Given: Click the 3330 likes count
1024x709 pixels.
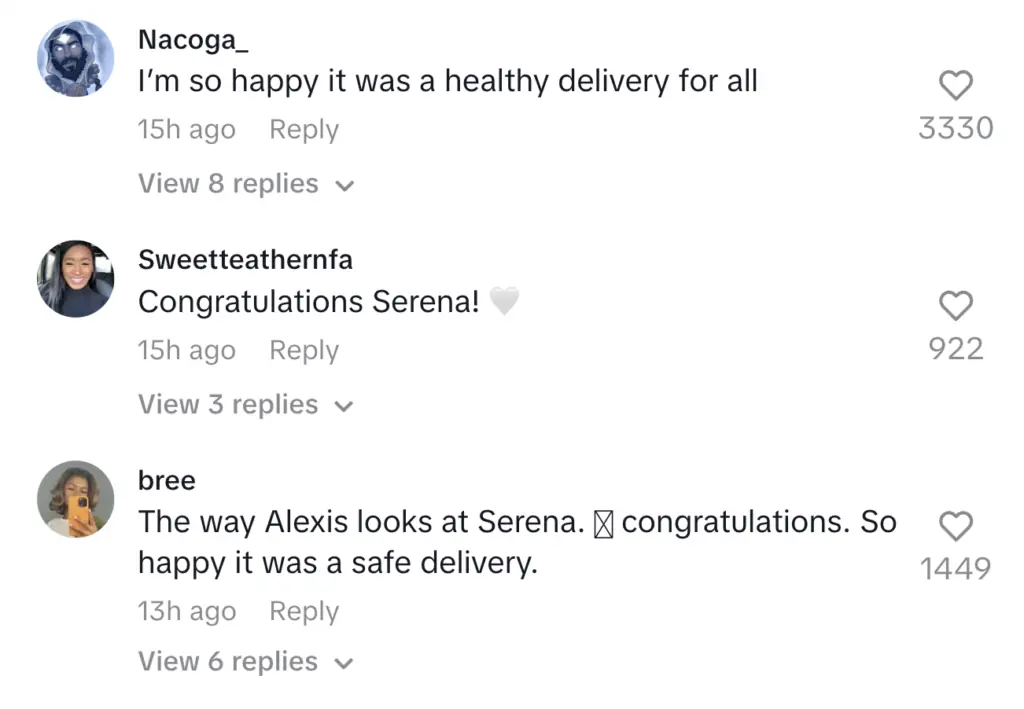Looking at the screenshot, I should [956, 128].
